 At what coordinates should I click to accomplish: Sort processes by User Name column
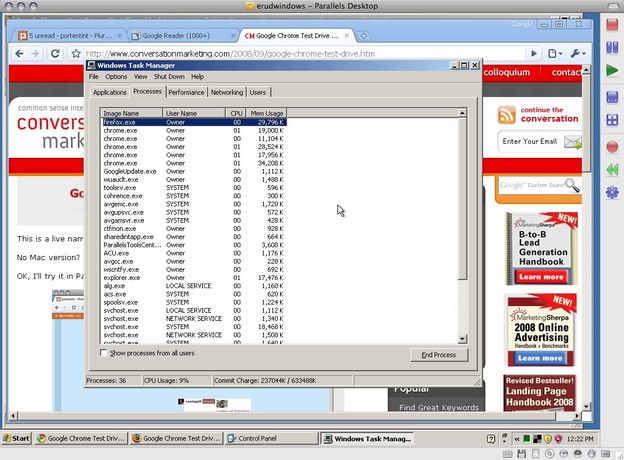[x=194, y=113]
